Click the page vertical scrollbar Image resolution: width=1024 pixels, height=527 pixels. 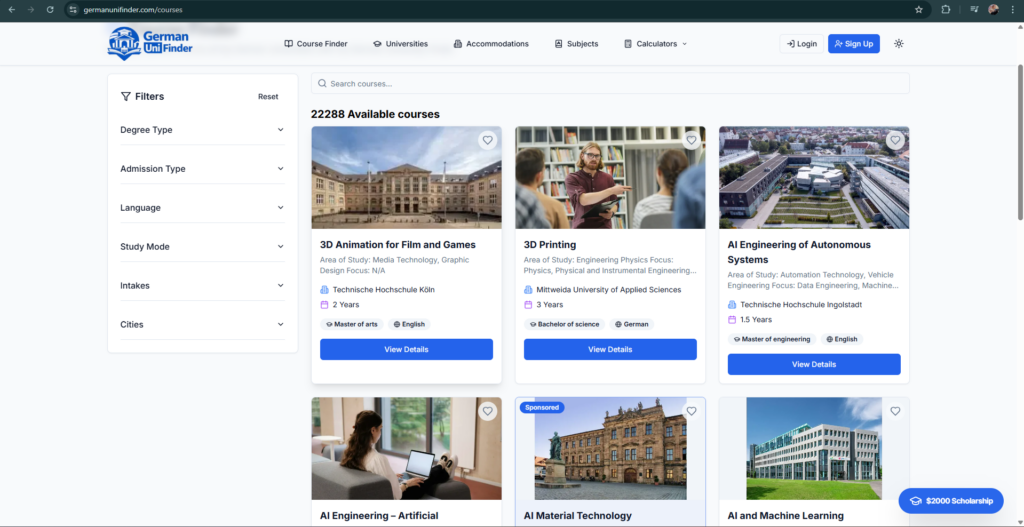coord(1020,142)
